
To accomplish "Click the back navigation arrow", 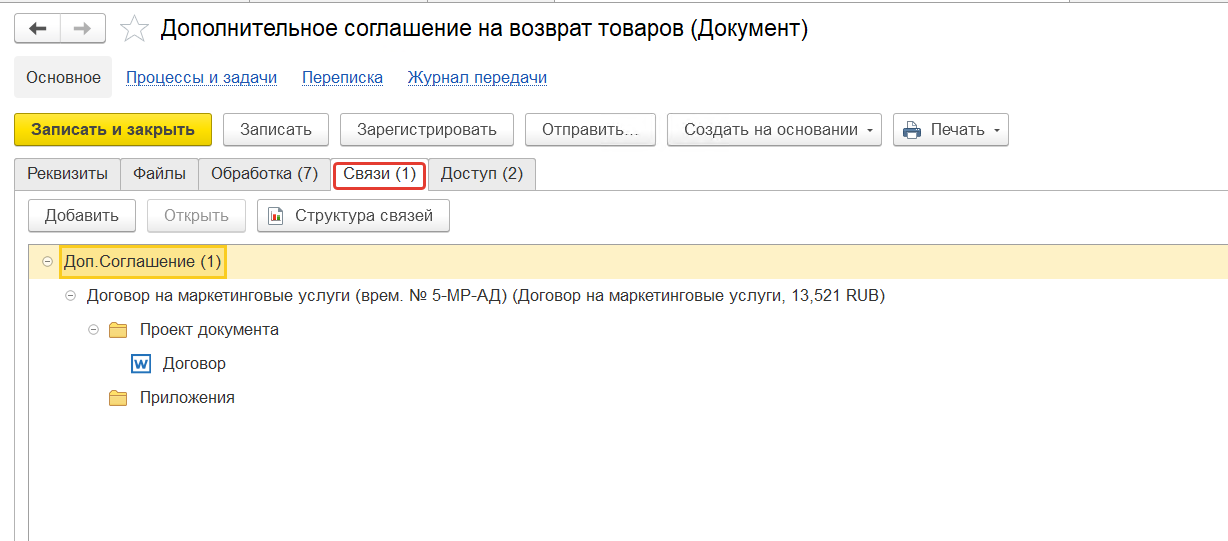I will (38, 29).
